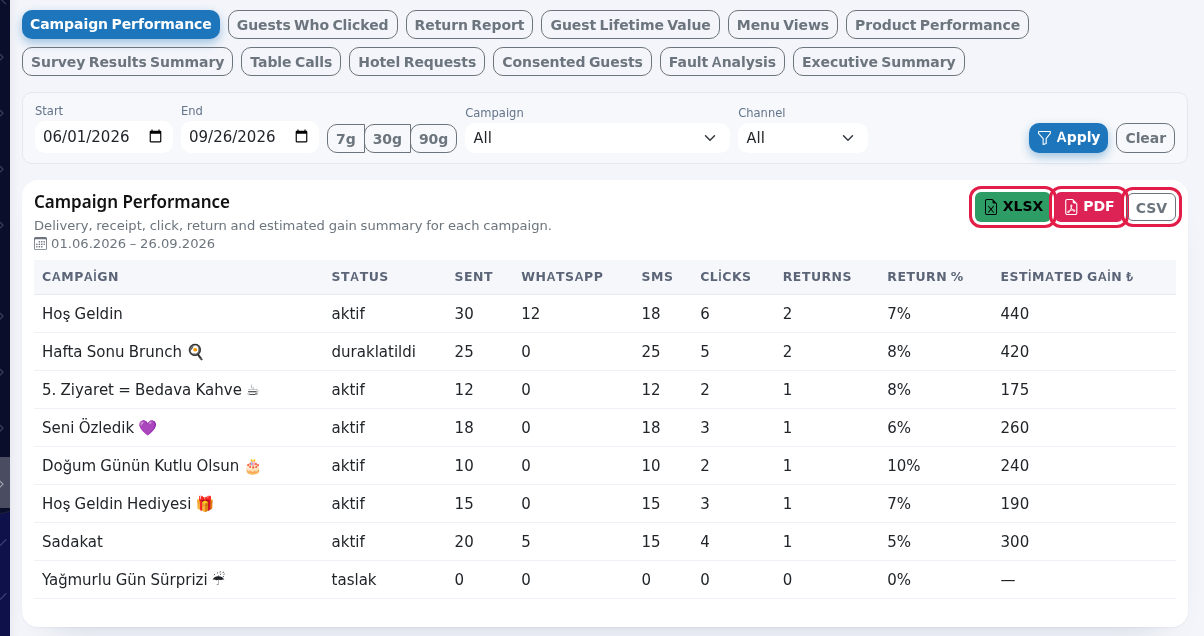Select the Seni Özledik campaign name
The width and height of the screenshot is (1204, 636).
pos(100,428)
